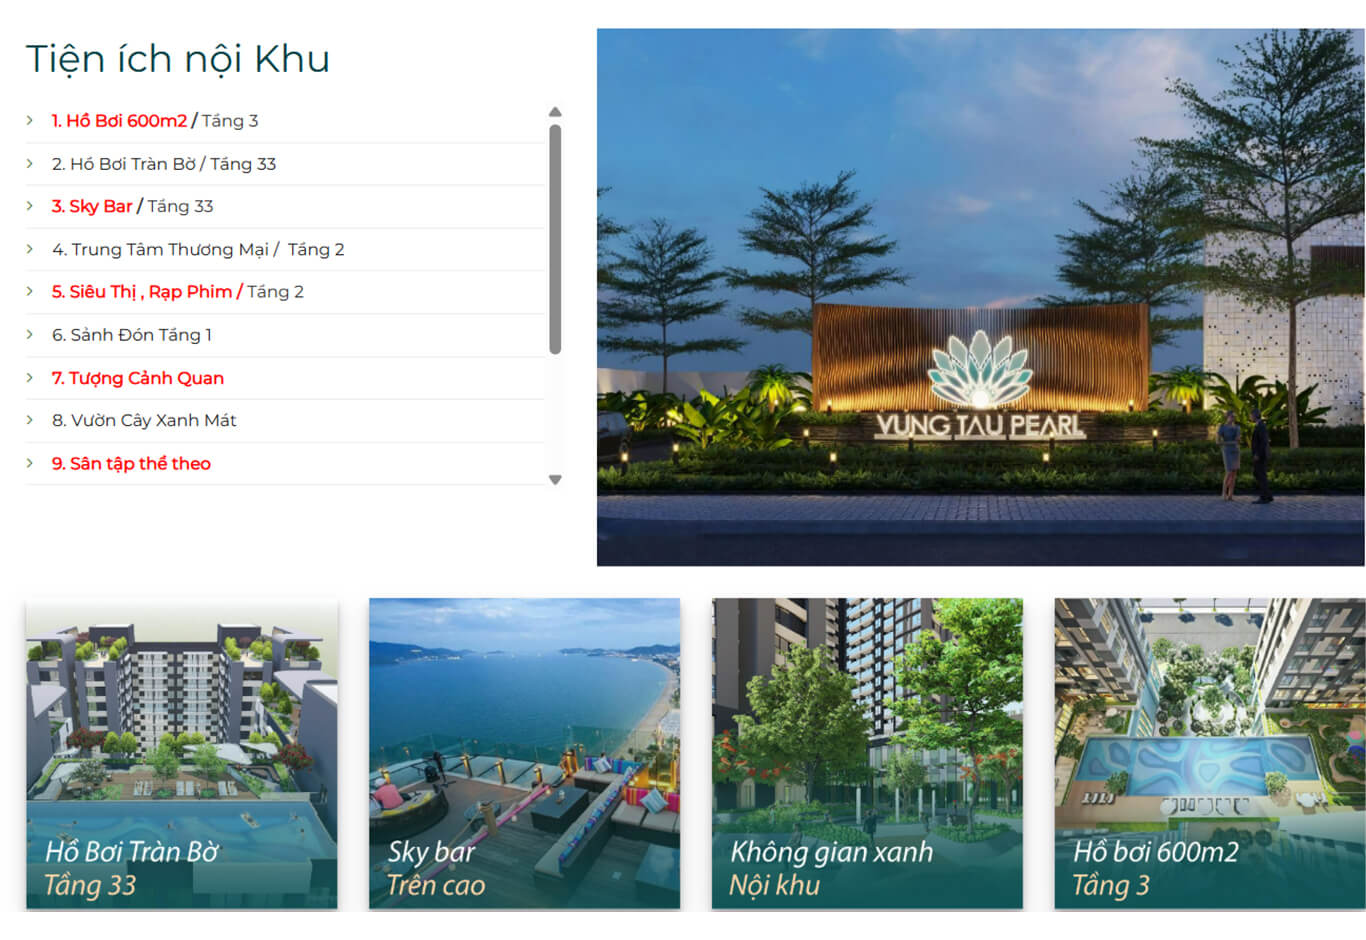Open 8. Vườn Cây Xanh Mát link
Screen dimensions: 1366x940
point(144,420)
